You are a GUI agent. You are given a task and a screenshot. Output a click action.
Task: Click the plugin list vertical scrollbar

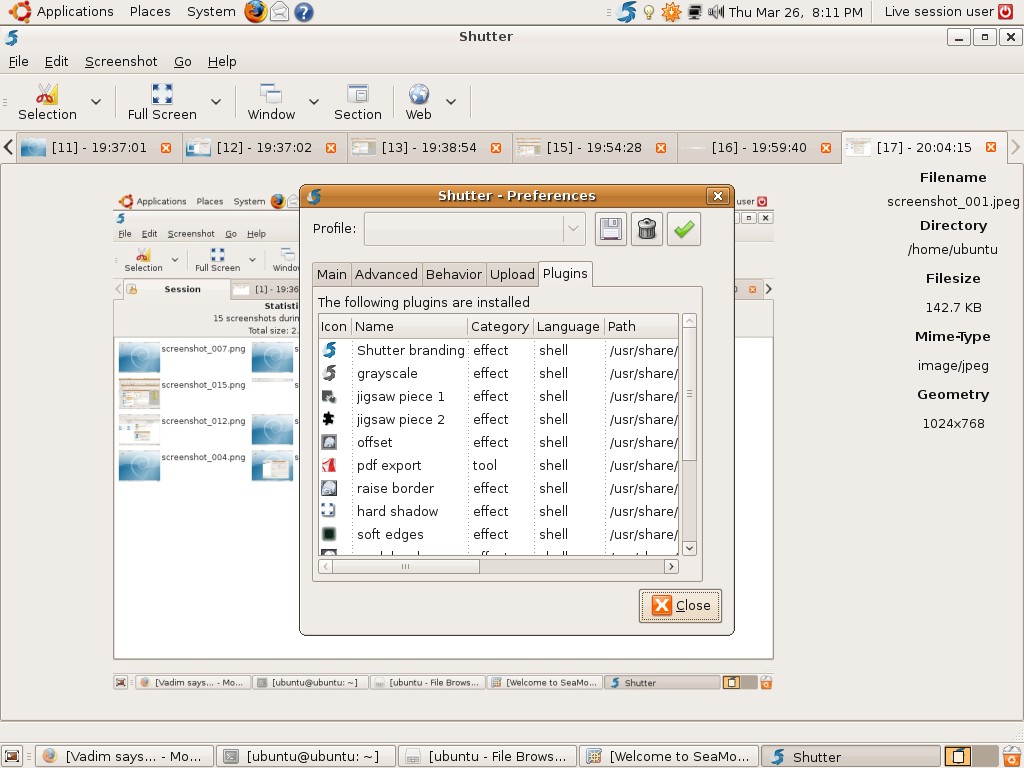tap(689, 394)
